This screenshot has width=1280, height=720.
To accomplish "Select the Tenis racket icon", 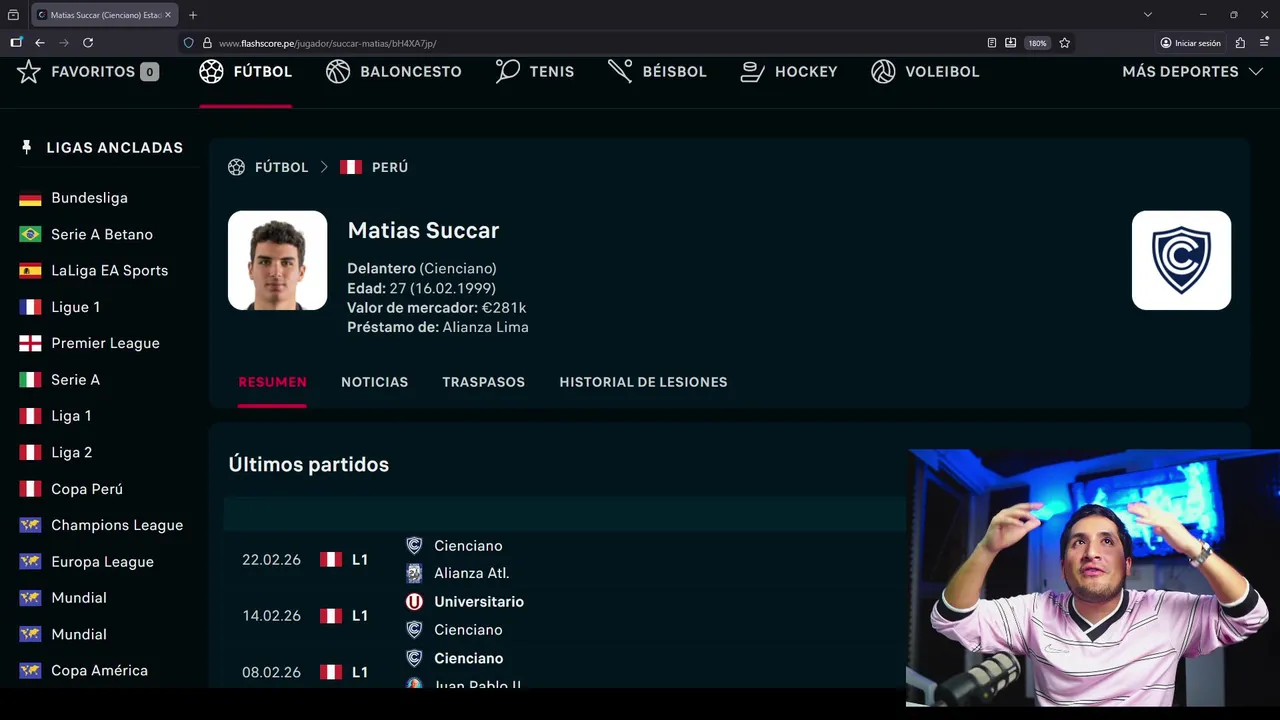I will click(508, 72).
